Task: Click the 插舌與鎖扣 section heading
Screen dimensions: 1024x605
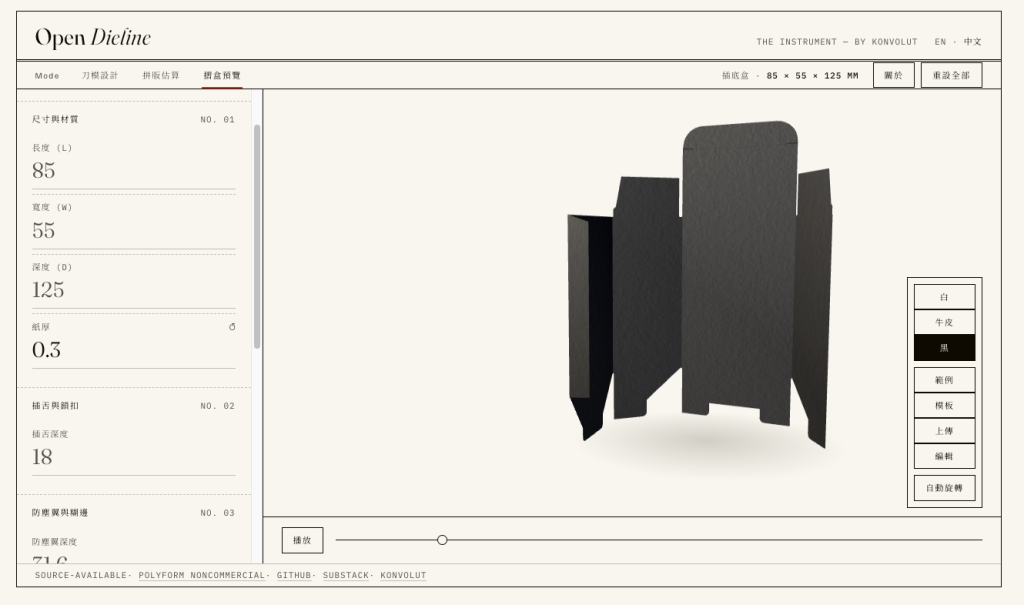Action: pyautogui.click(x=55, y=406)
